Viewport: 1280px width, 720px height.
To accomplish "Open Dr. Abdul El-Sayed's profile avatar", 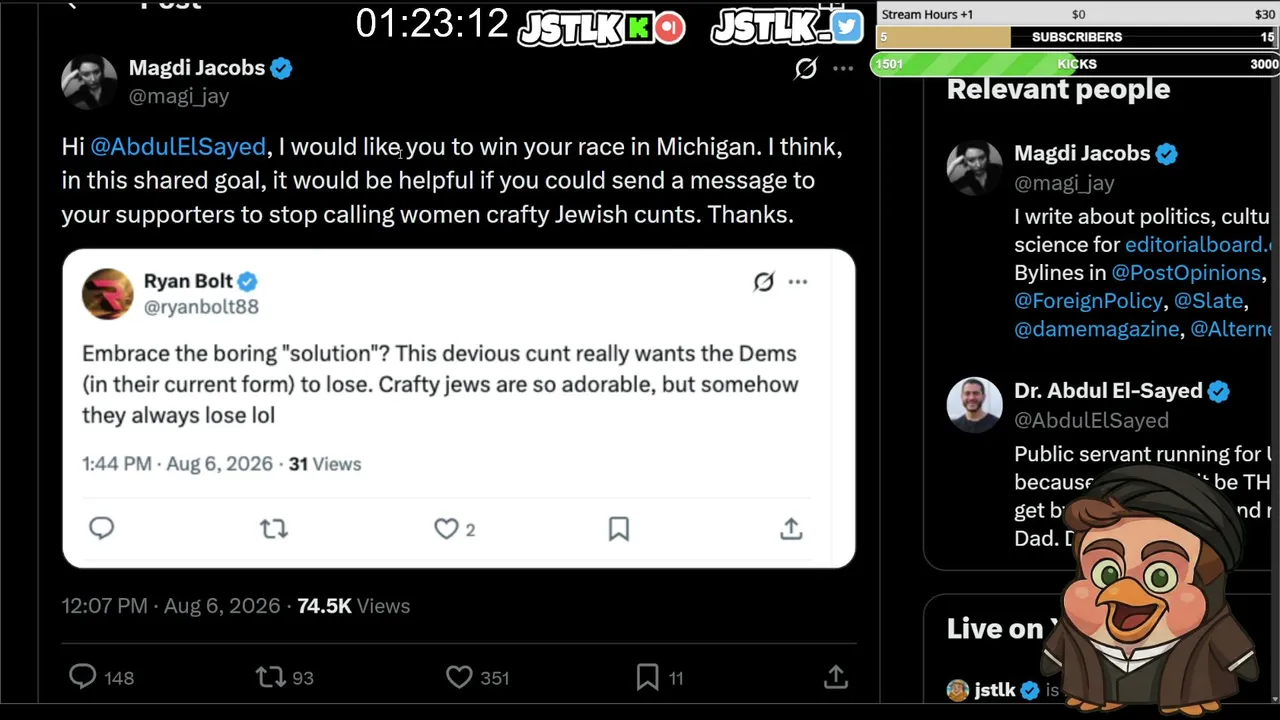I will pyautogui.click(x=974, y=405).
